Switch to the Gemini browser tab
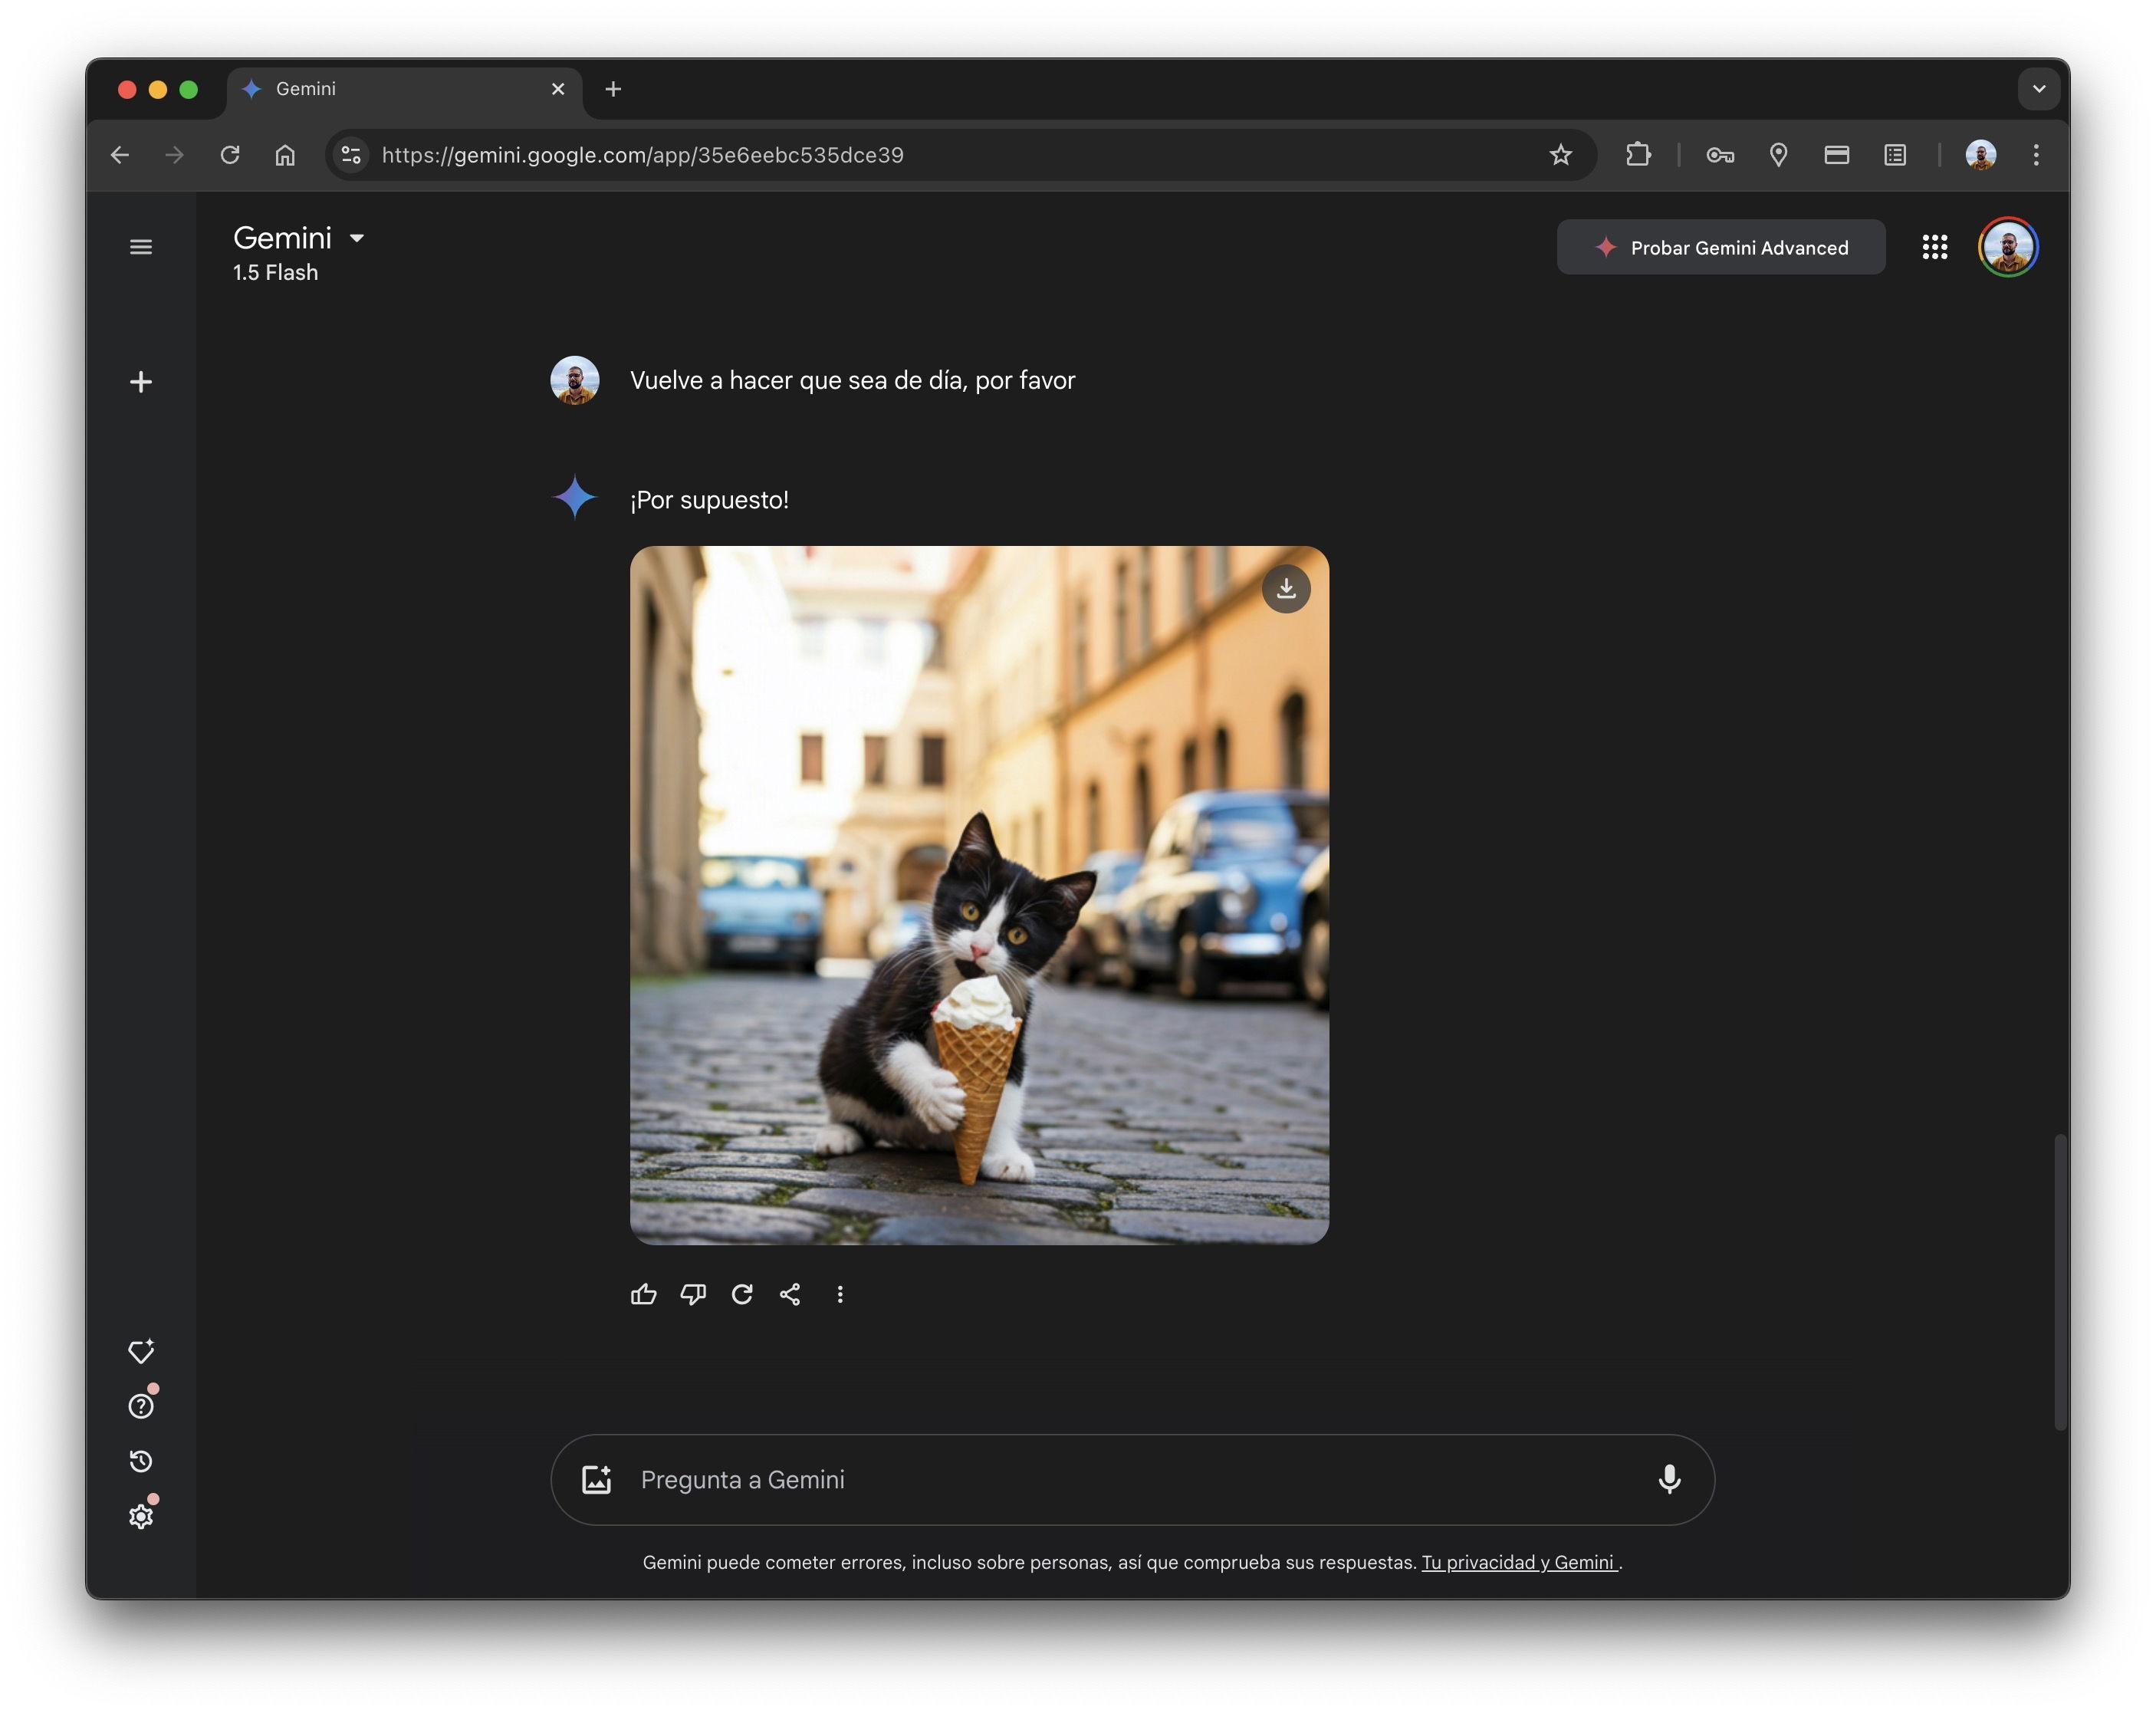 pos(403,89)
